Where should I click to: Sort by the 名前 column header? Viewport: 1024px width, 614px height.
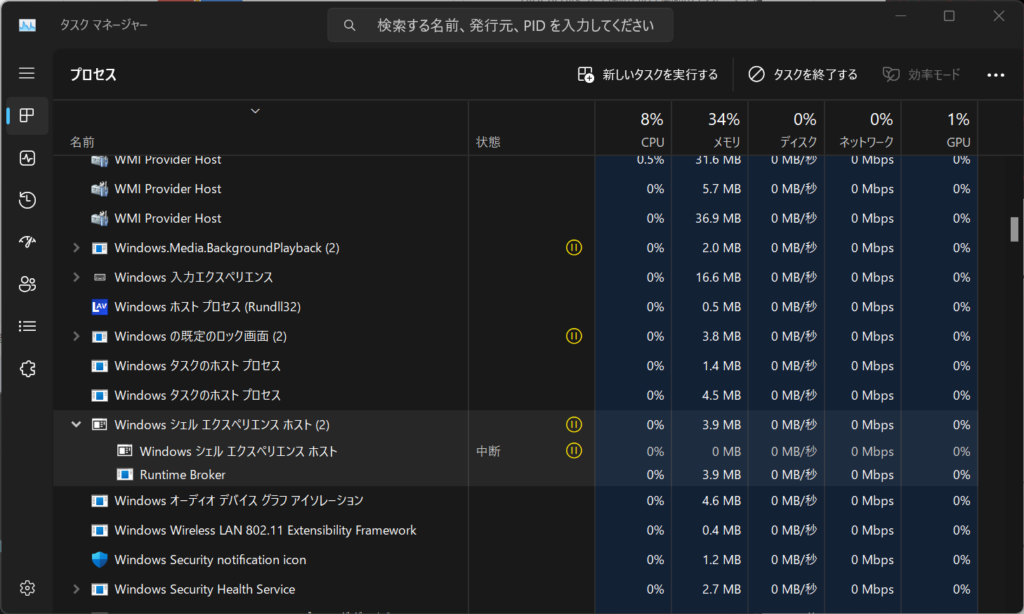click(261, 129)
